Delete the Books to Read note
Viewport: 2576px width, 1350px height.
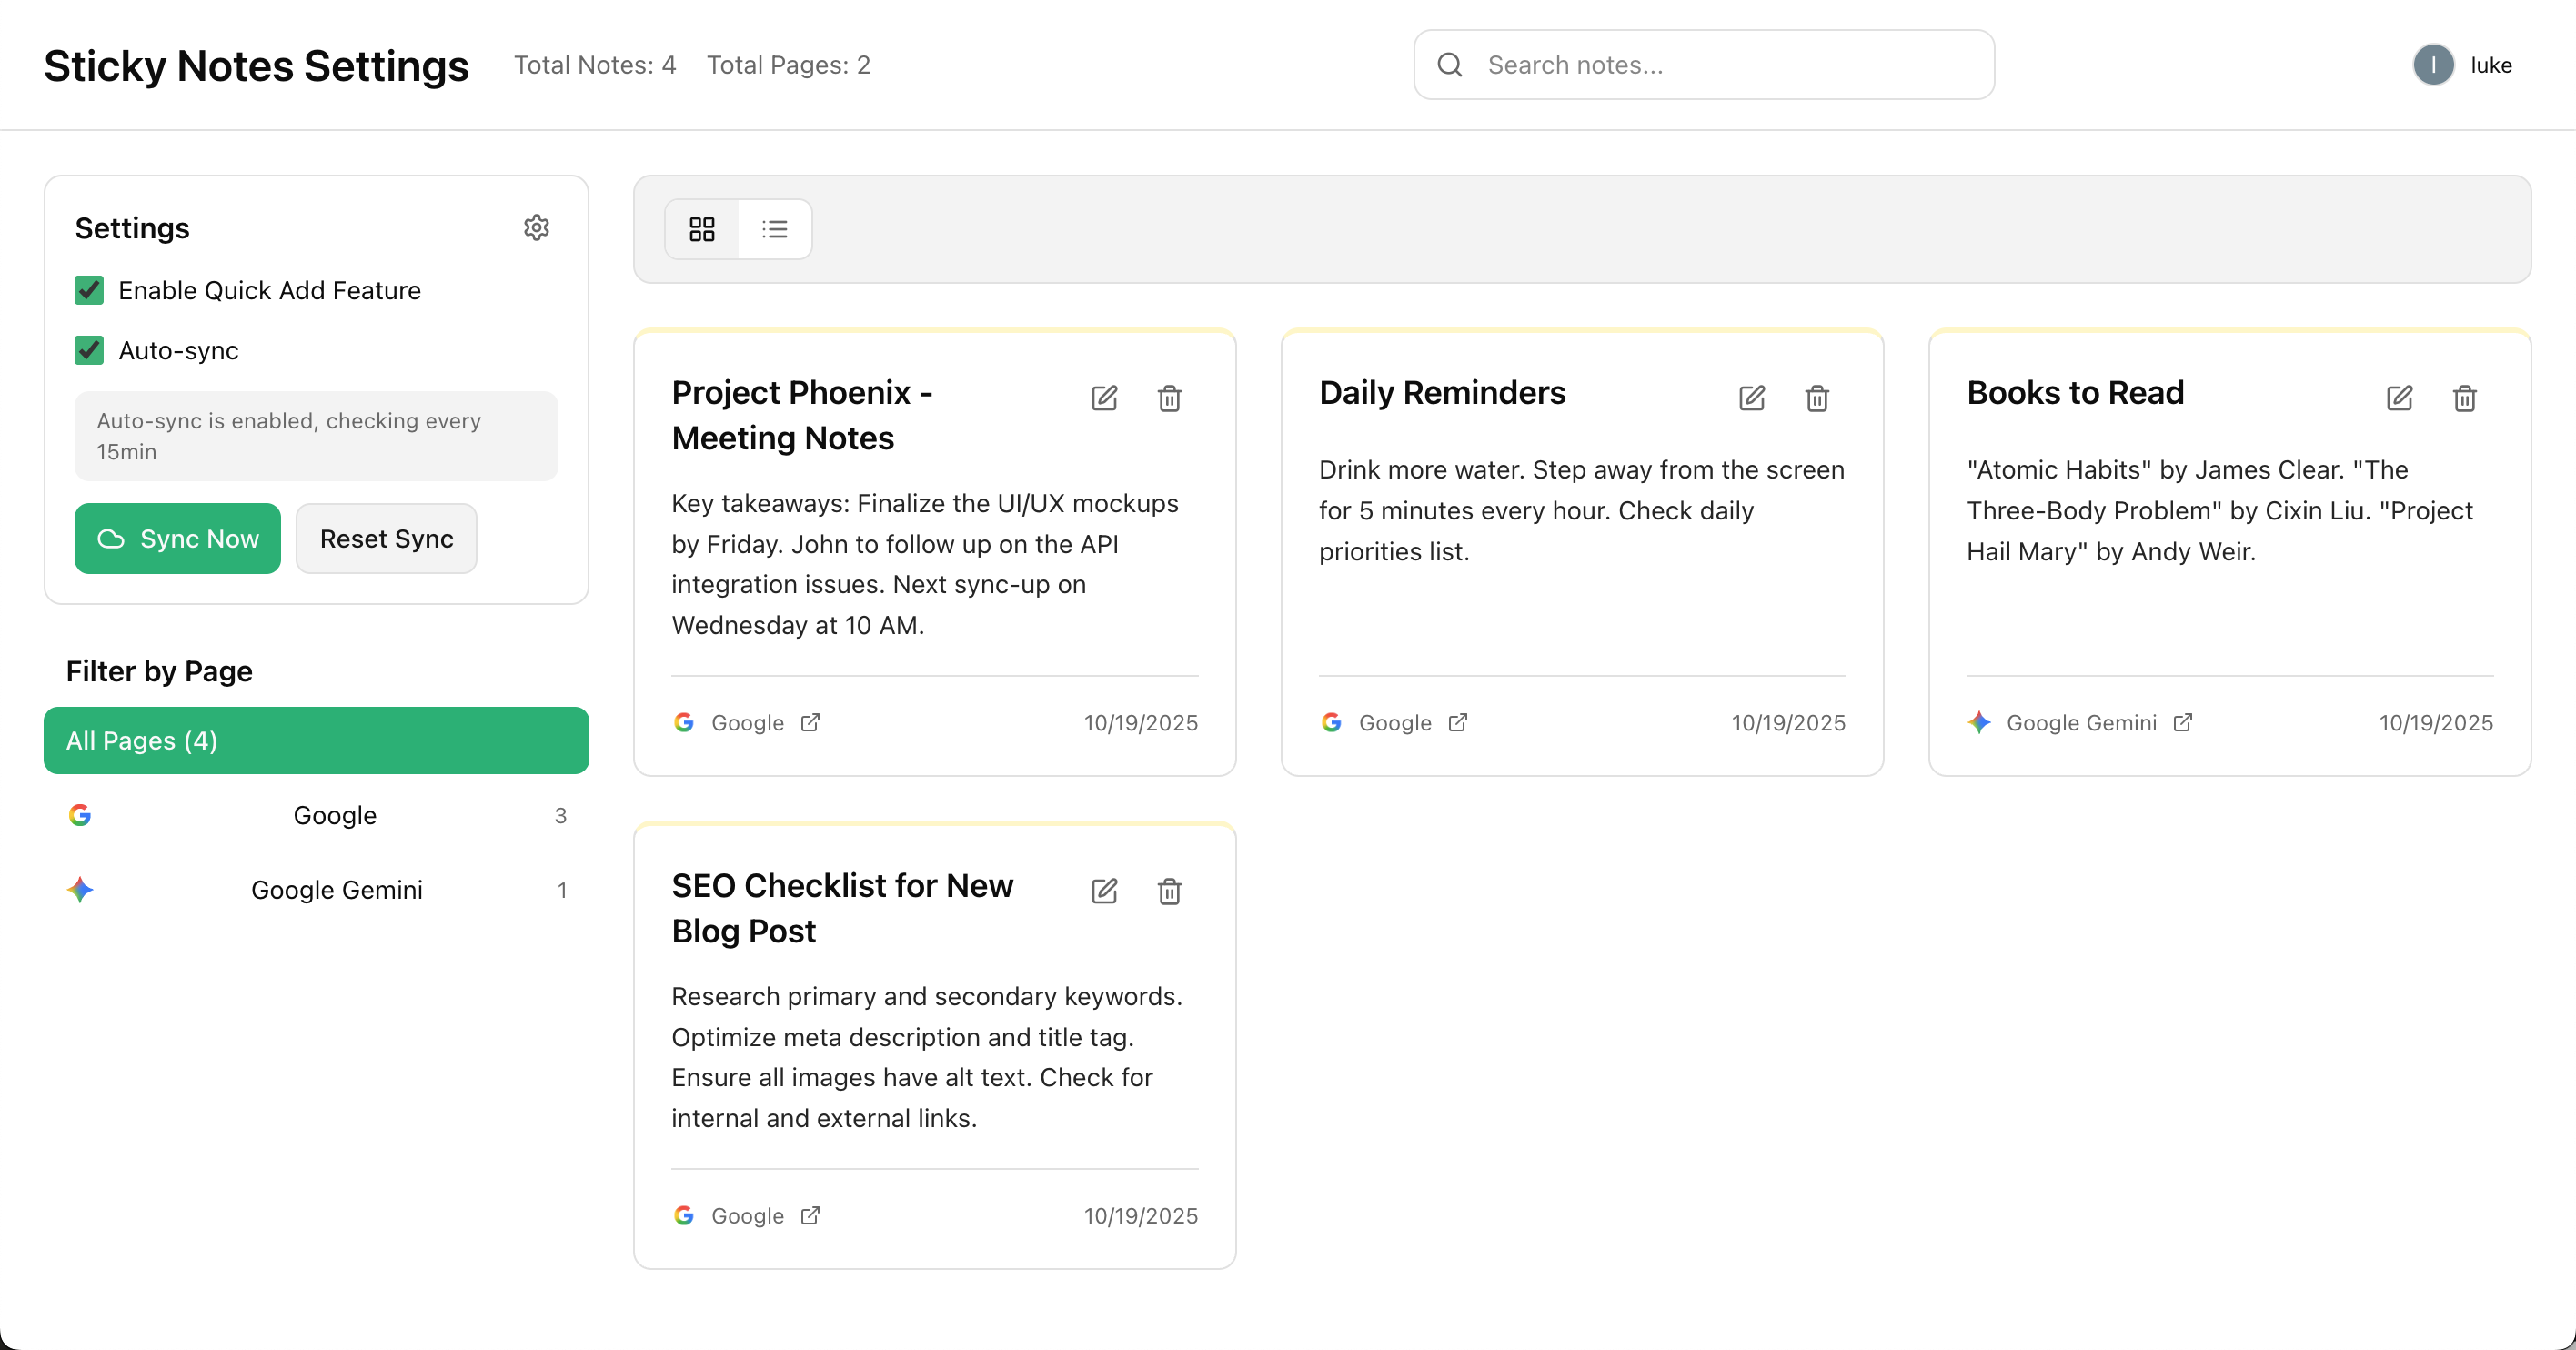point(2464,398)
